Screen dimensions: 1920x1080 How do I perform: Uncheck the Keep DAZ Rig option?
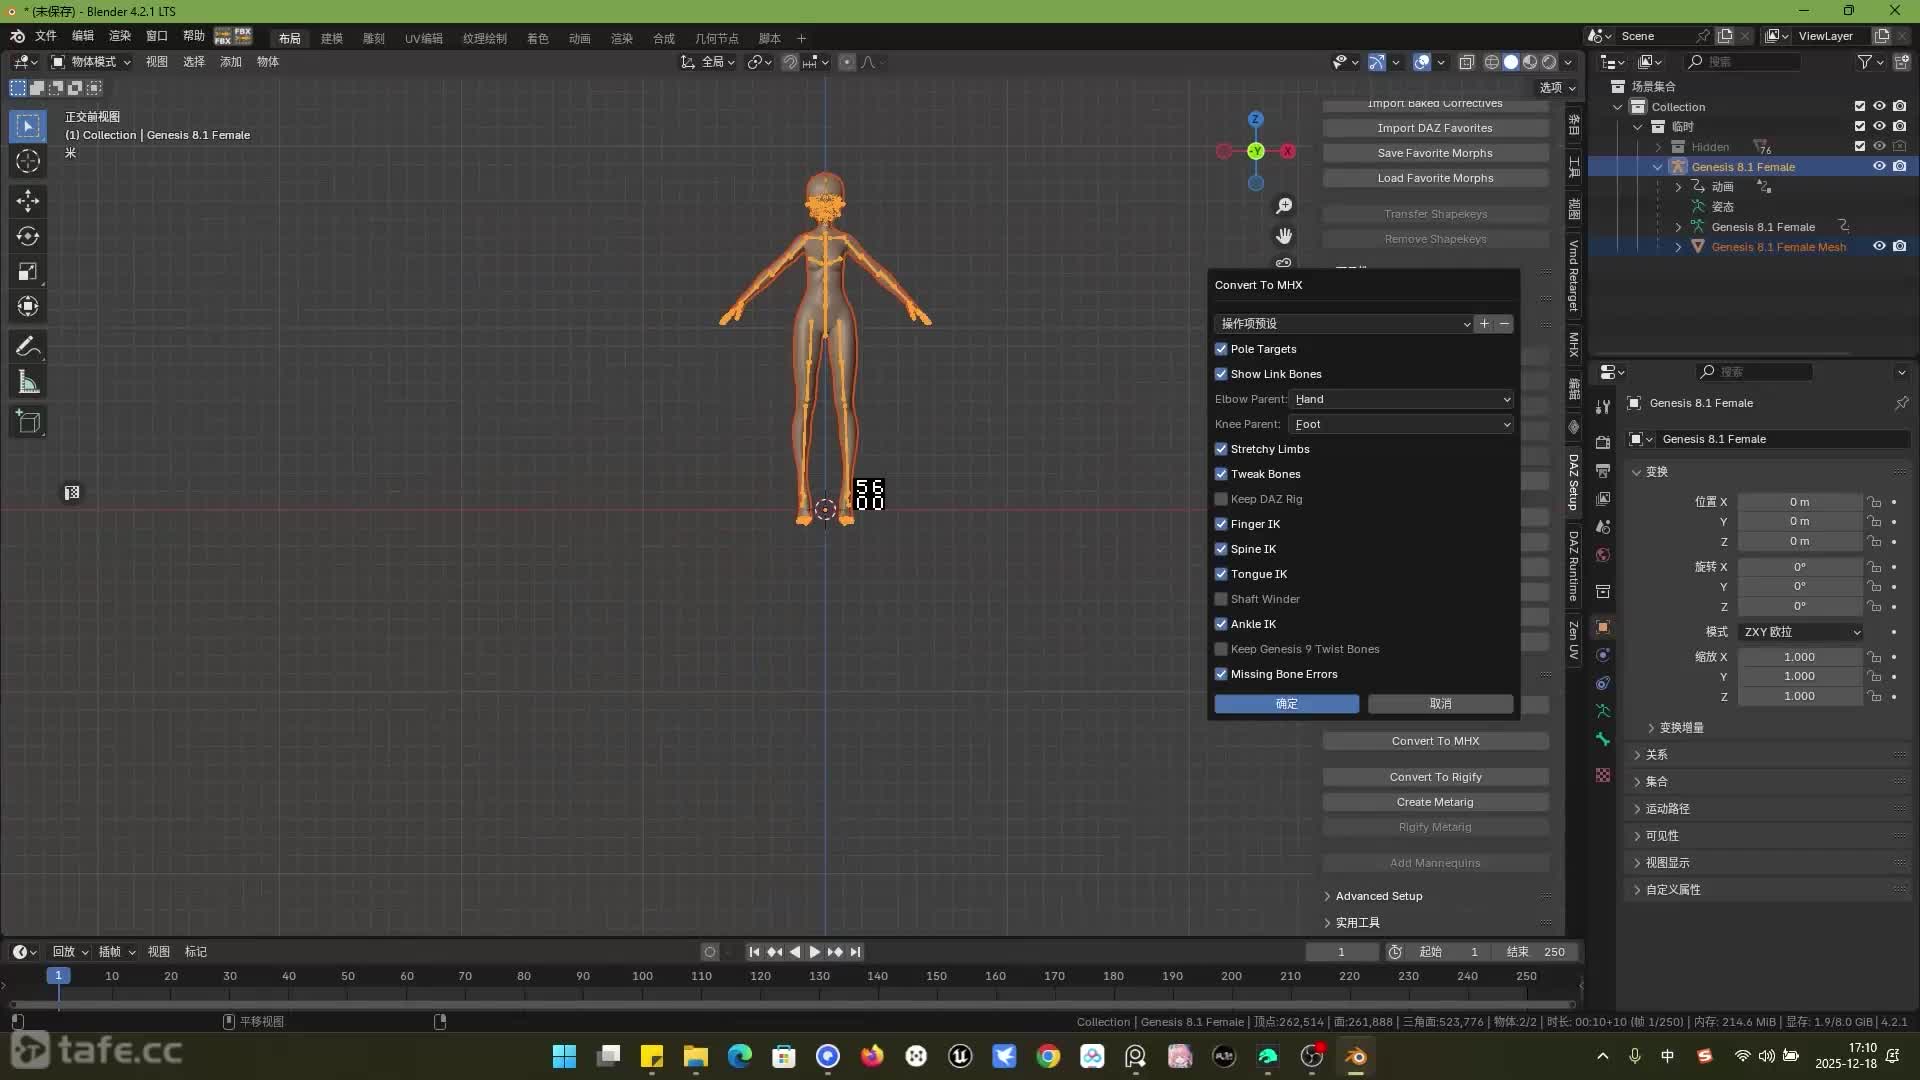click(1221, 499)
